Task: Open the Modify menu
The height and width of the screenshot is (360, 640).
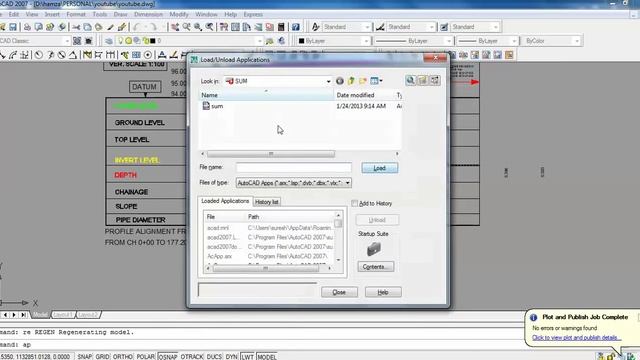Action: coord(179,14)
